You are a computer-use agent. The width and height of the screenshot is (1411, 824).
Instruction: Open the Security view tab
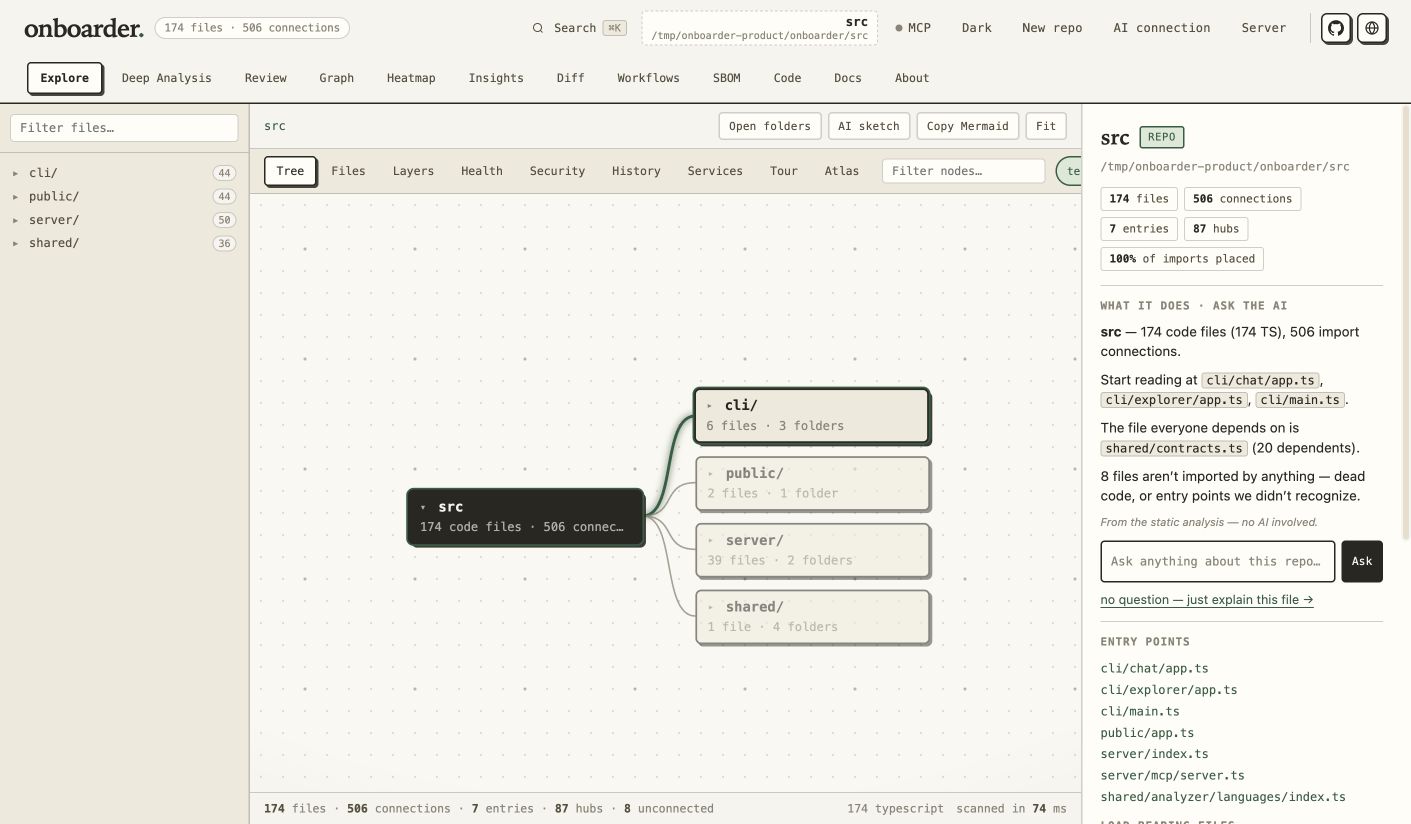click(x=557, y=171)
